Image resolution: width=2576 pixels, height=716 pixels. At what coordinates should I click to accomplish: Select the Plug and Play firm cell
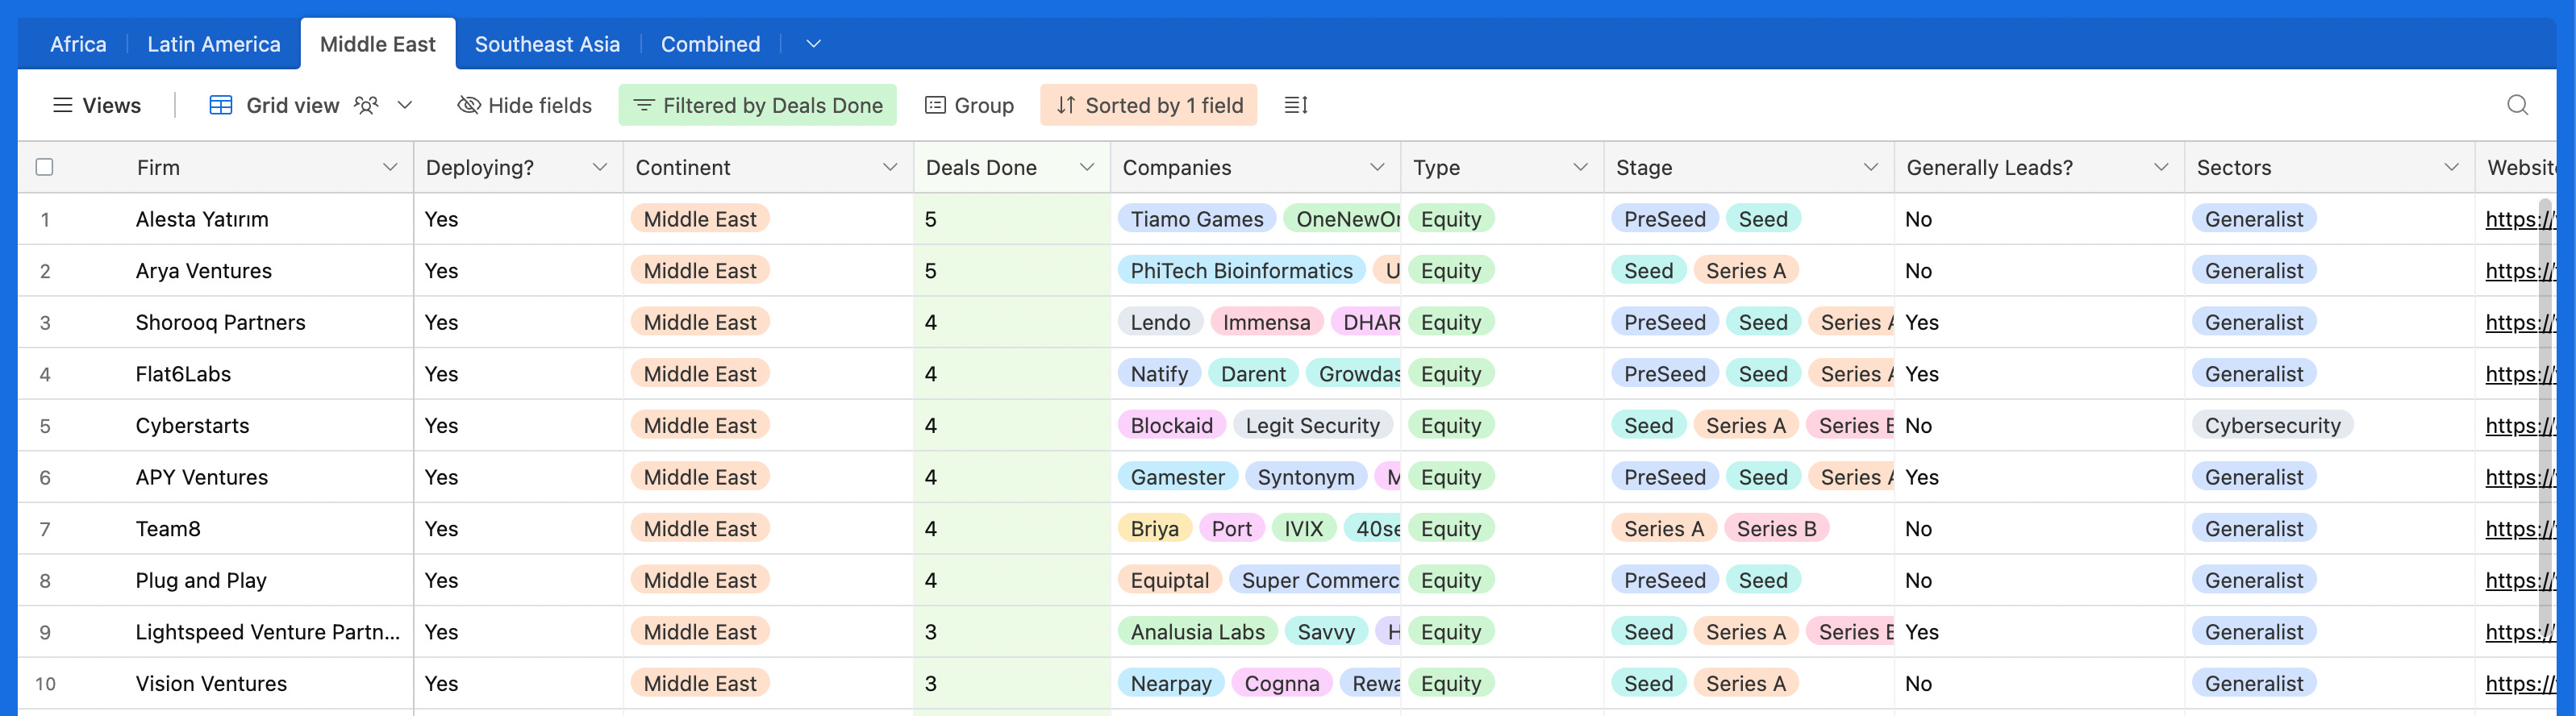point(201,580)
